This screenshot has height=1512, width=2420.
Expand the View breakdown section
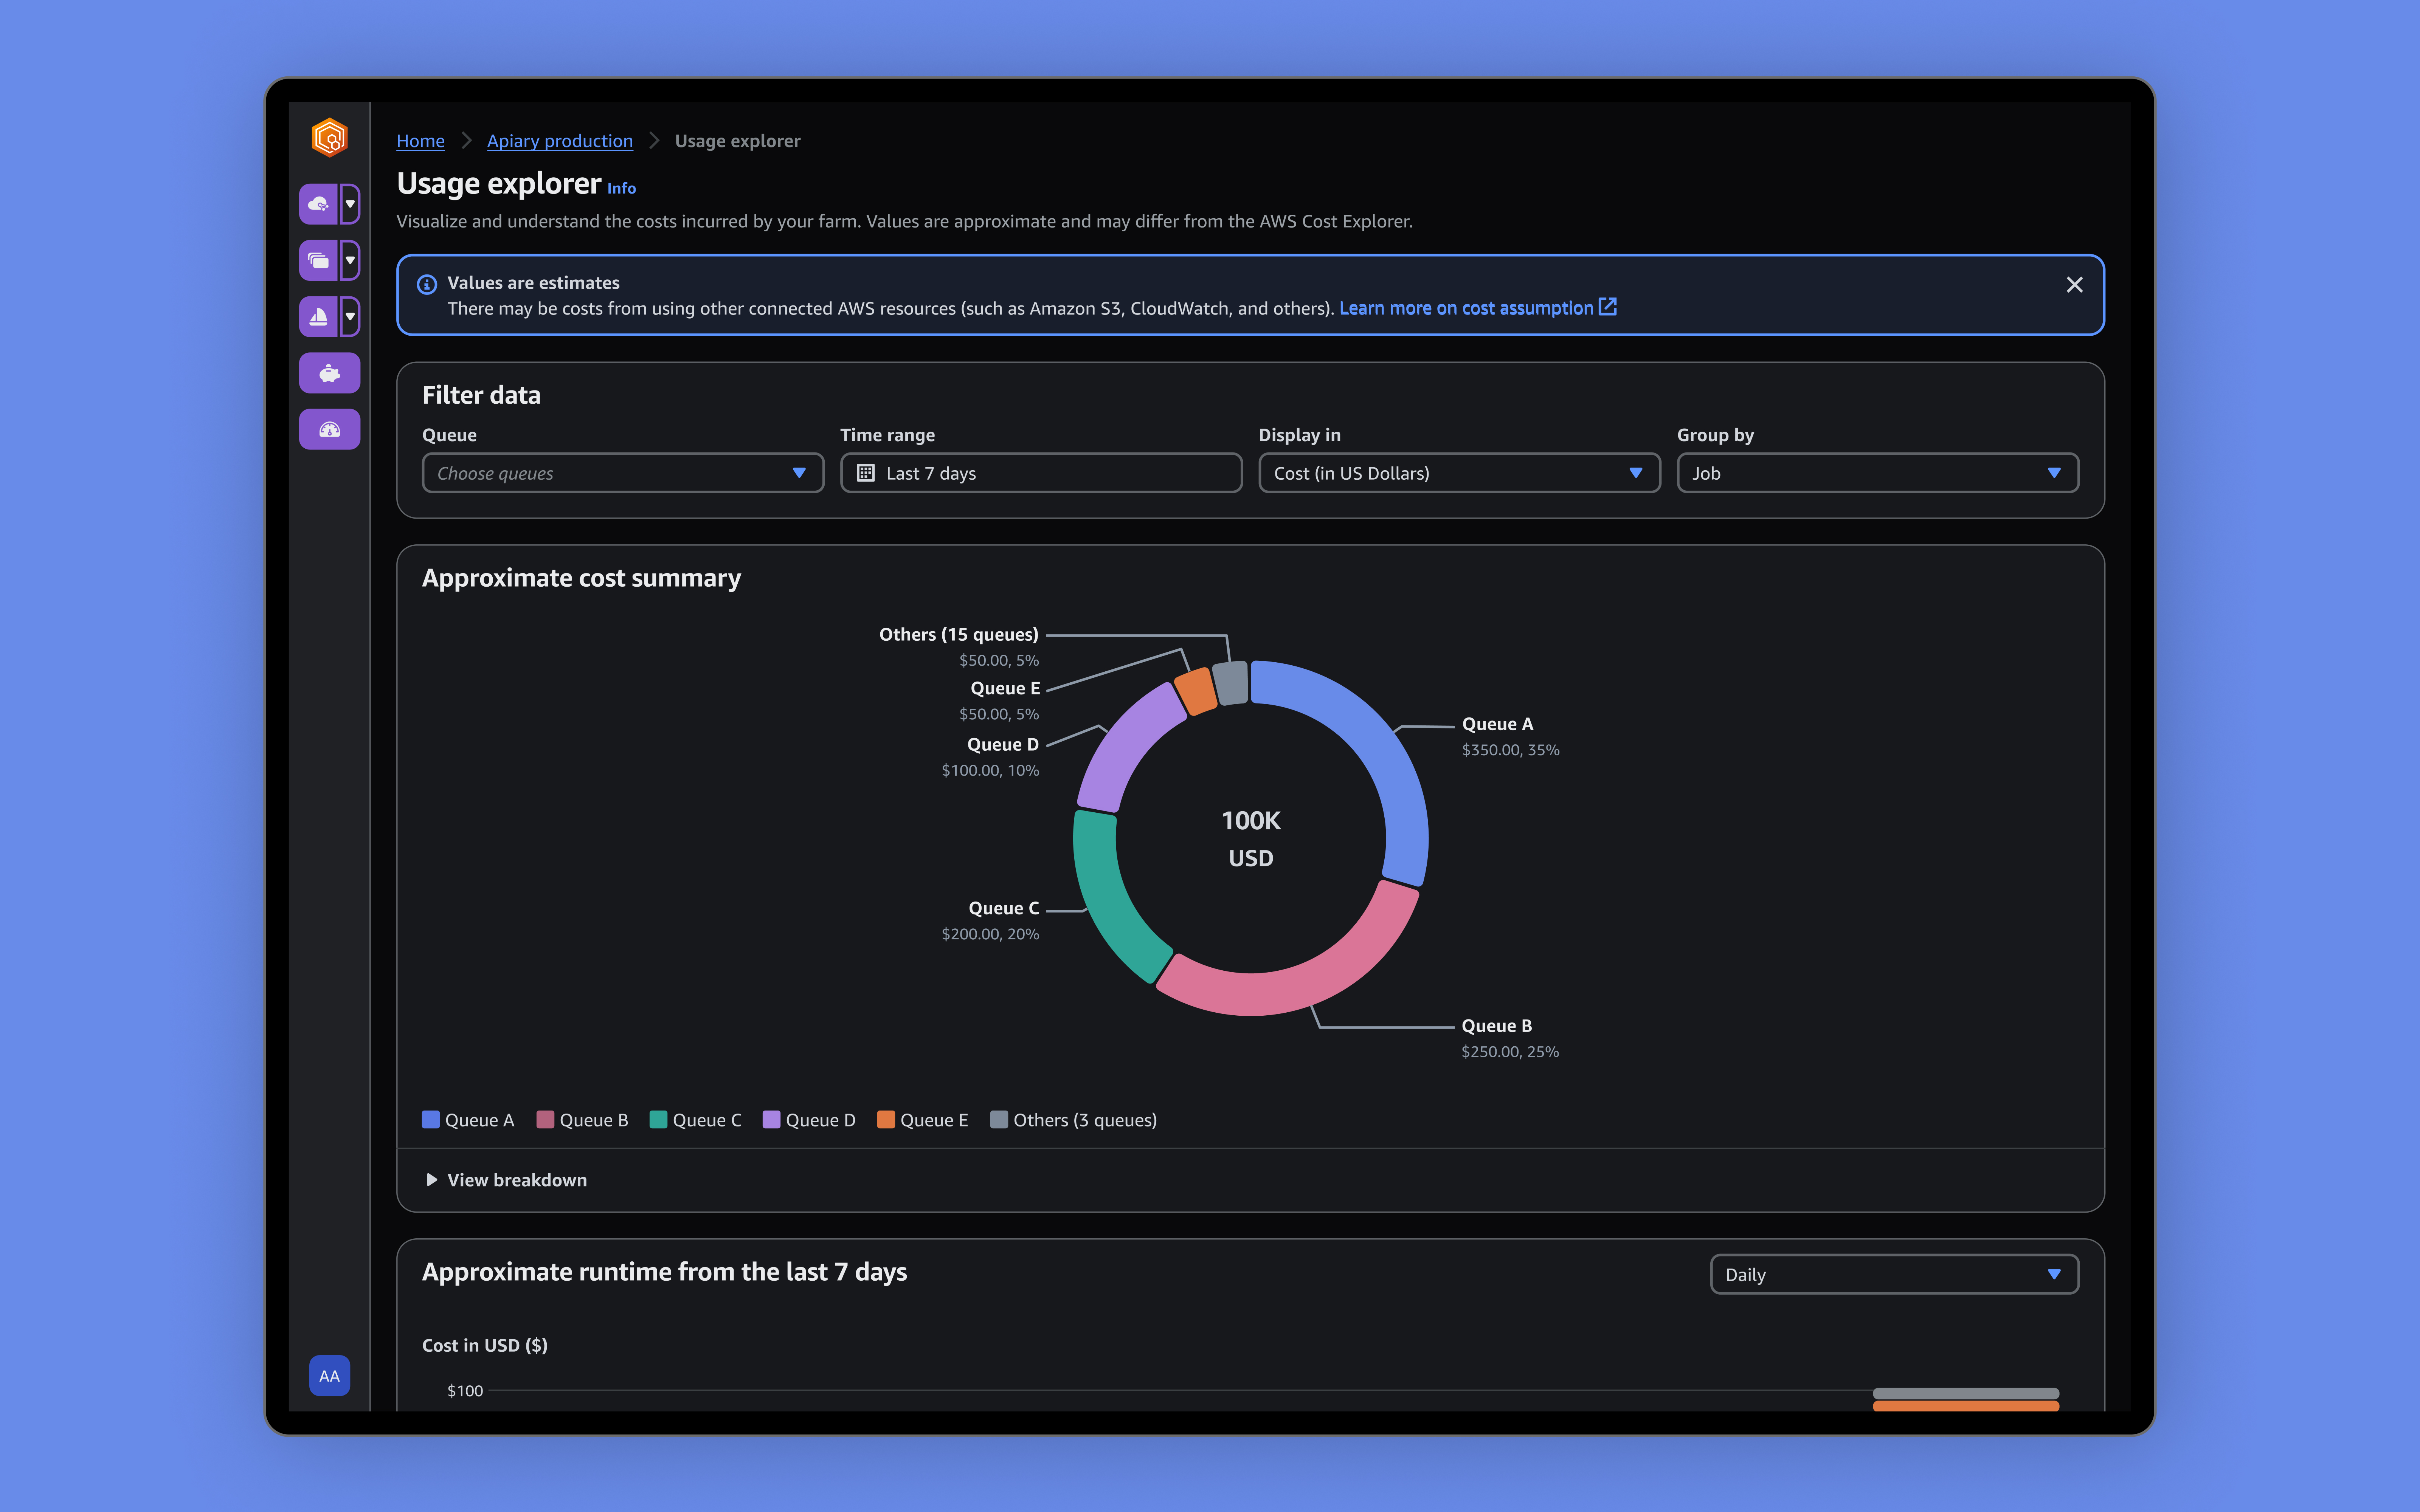click(506, 1180)
